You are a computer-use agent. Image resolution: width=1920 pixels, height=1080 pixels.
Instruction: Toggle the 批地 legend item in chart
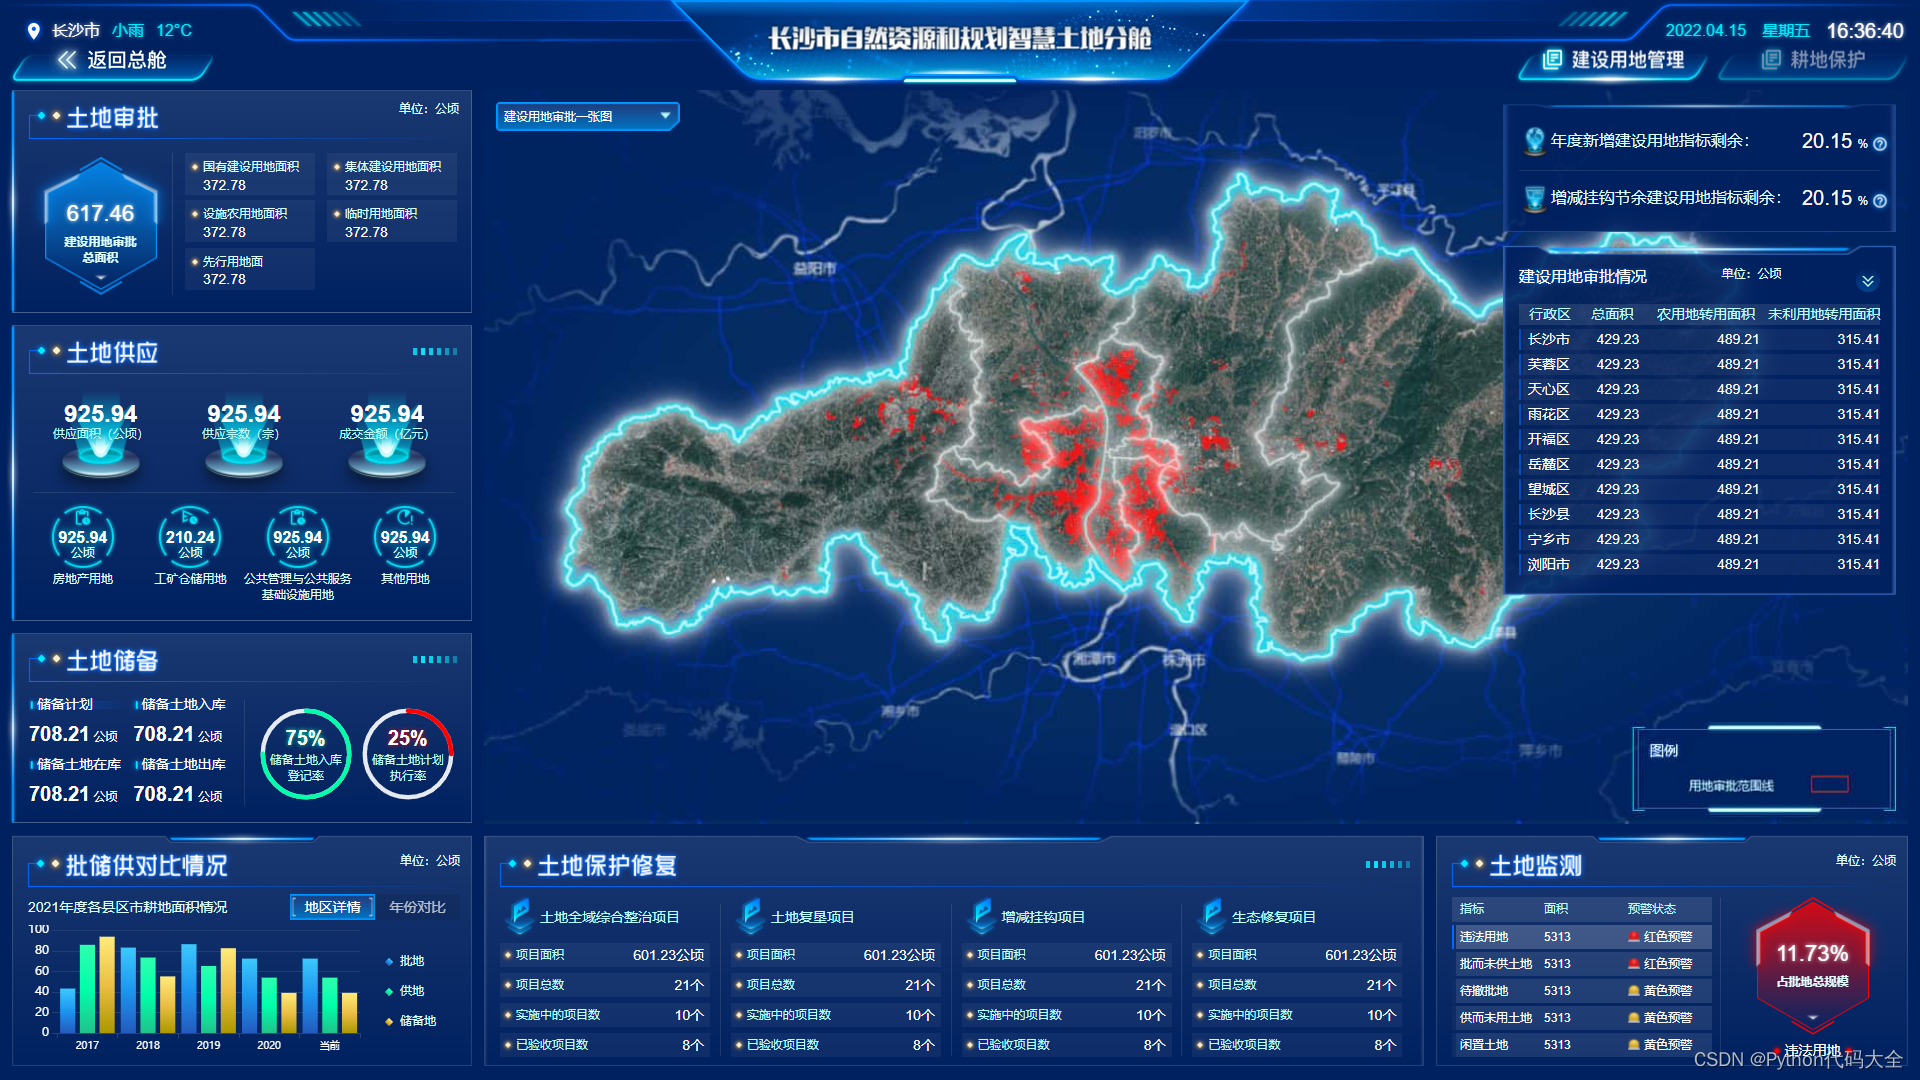tap(406, 961)
